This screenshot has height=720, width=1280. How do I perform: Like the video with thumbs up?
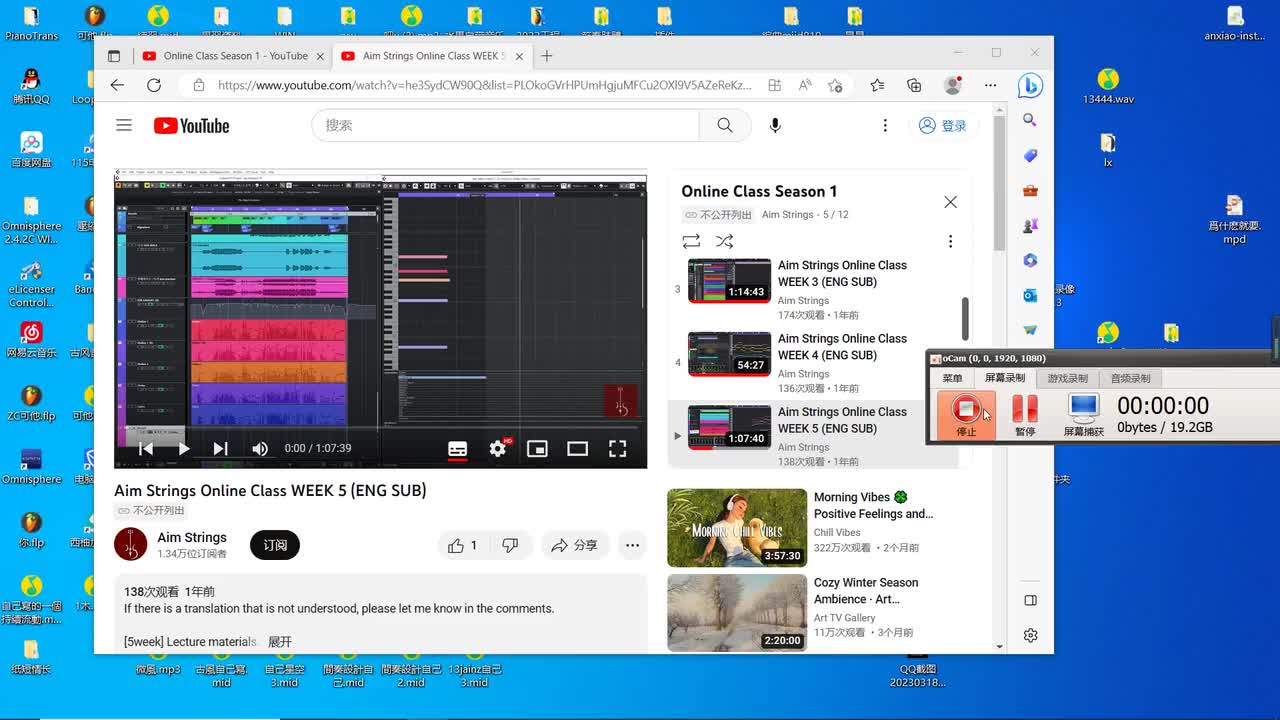pyautogui.click(x=463, y=545)
